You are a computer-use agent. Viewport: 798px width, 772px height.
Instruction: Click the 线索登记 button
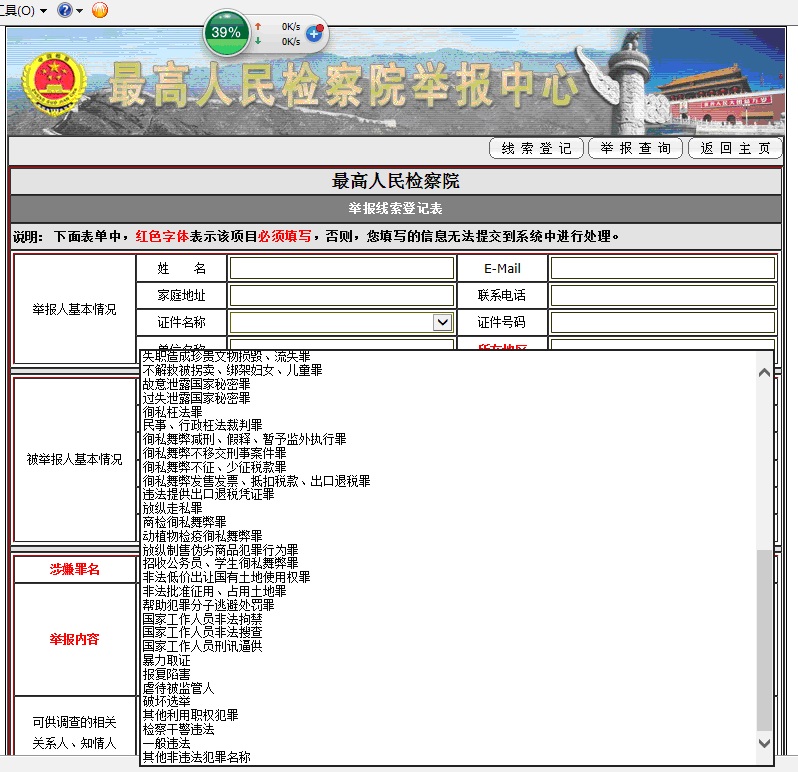[x=536, y=148]
